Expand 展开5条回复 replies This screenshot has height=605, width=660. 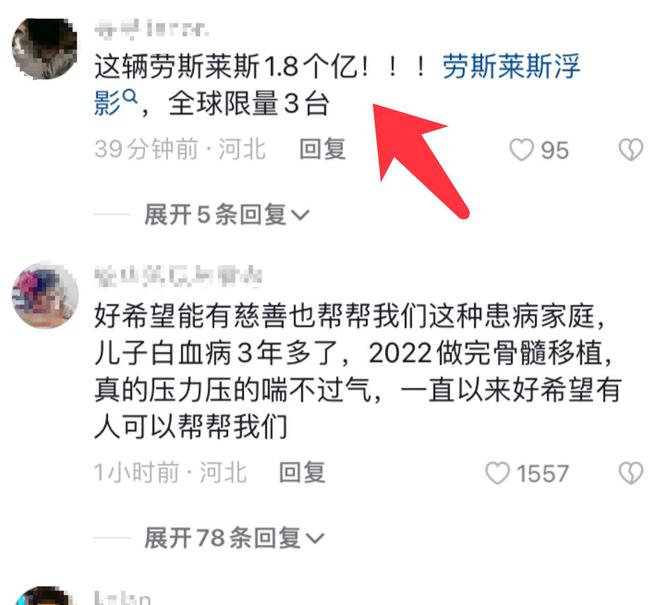click(x=226, y=215)
